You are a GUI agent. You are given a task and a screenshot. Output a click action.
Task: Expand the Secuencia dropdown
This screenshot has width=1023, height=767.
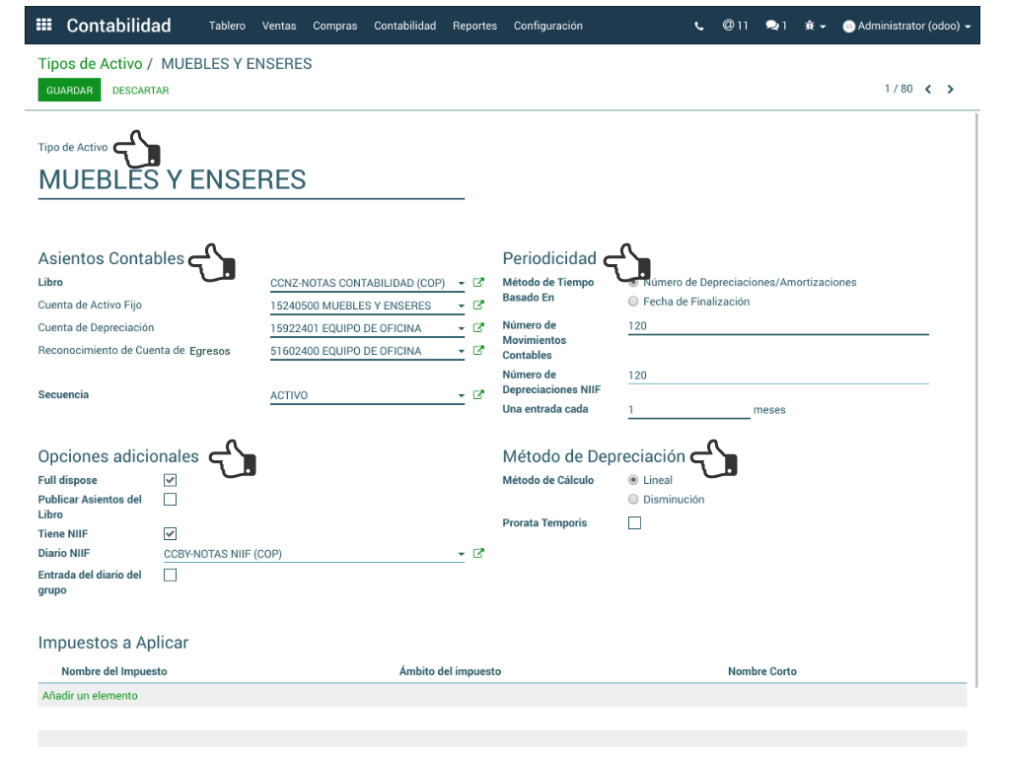461,396
